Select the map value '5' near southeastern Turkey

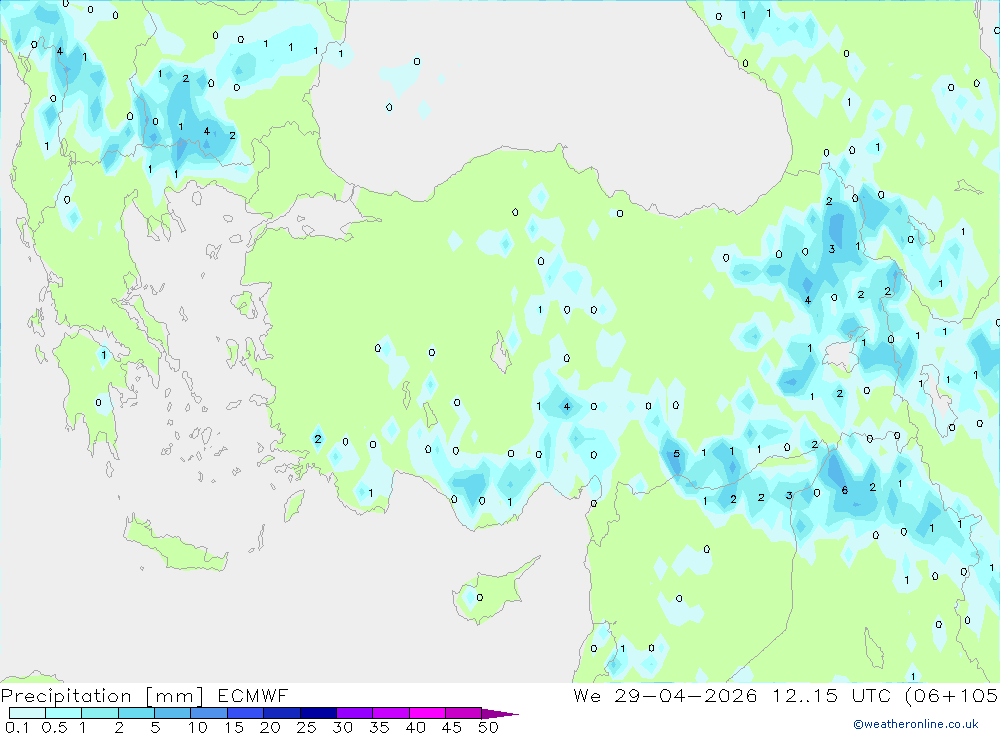[677, 454]
